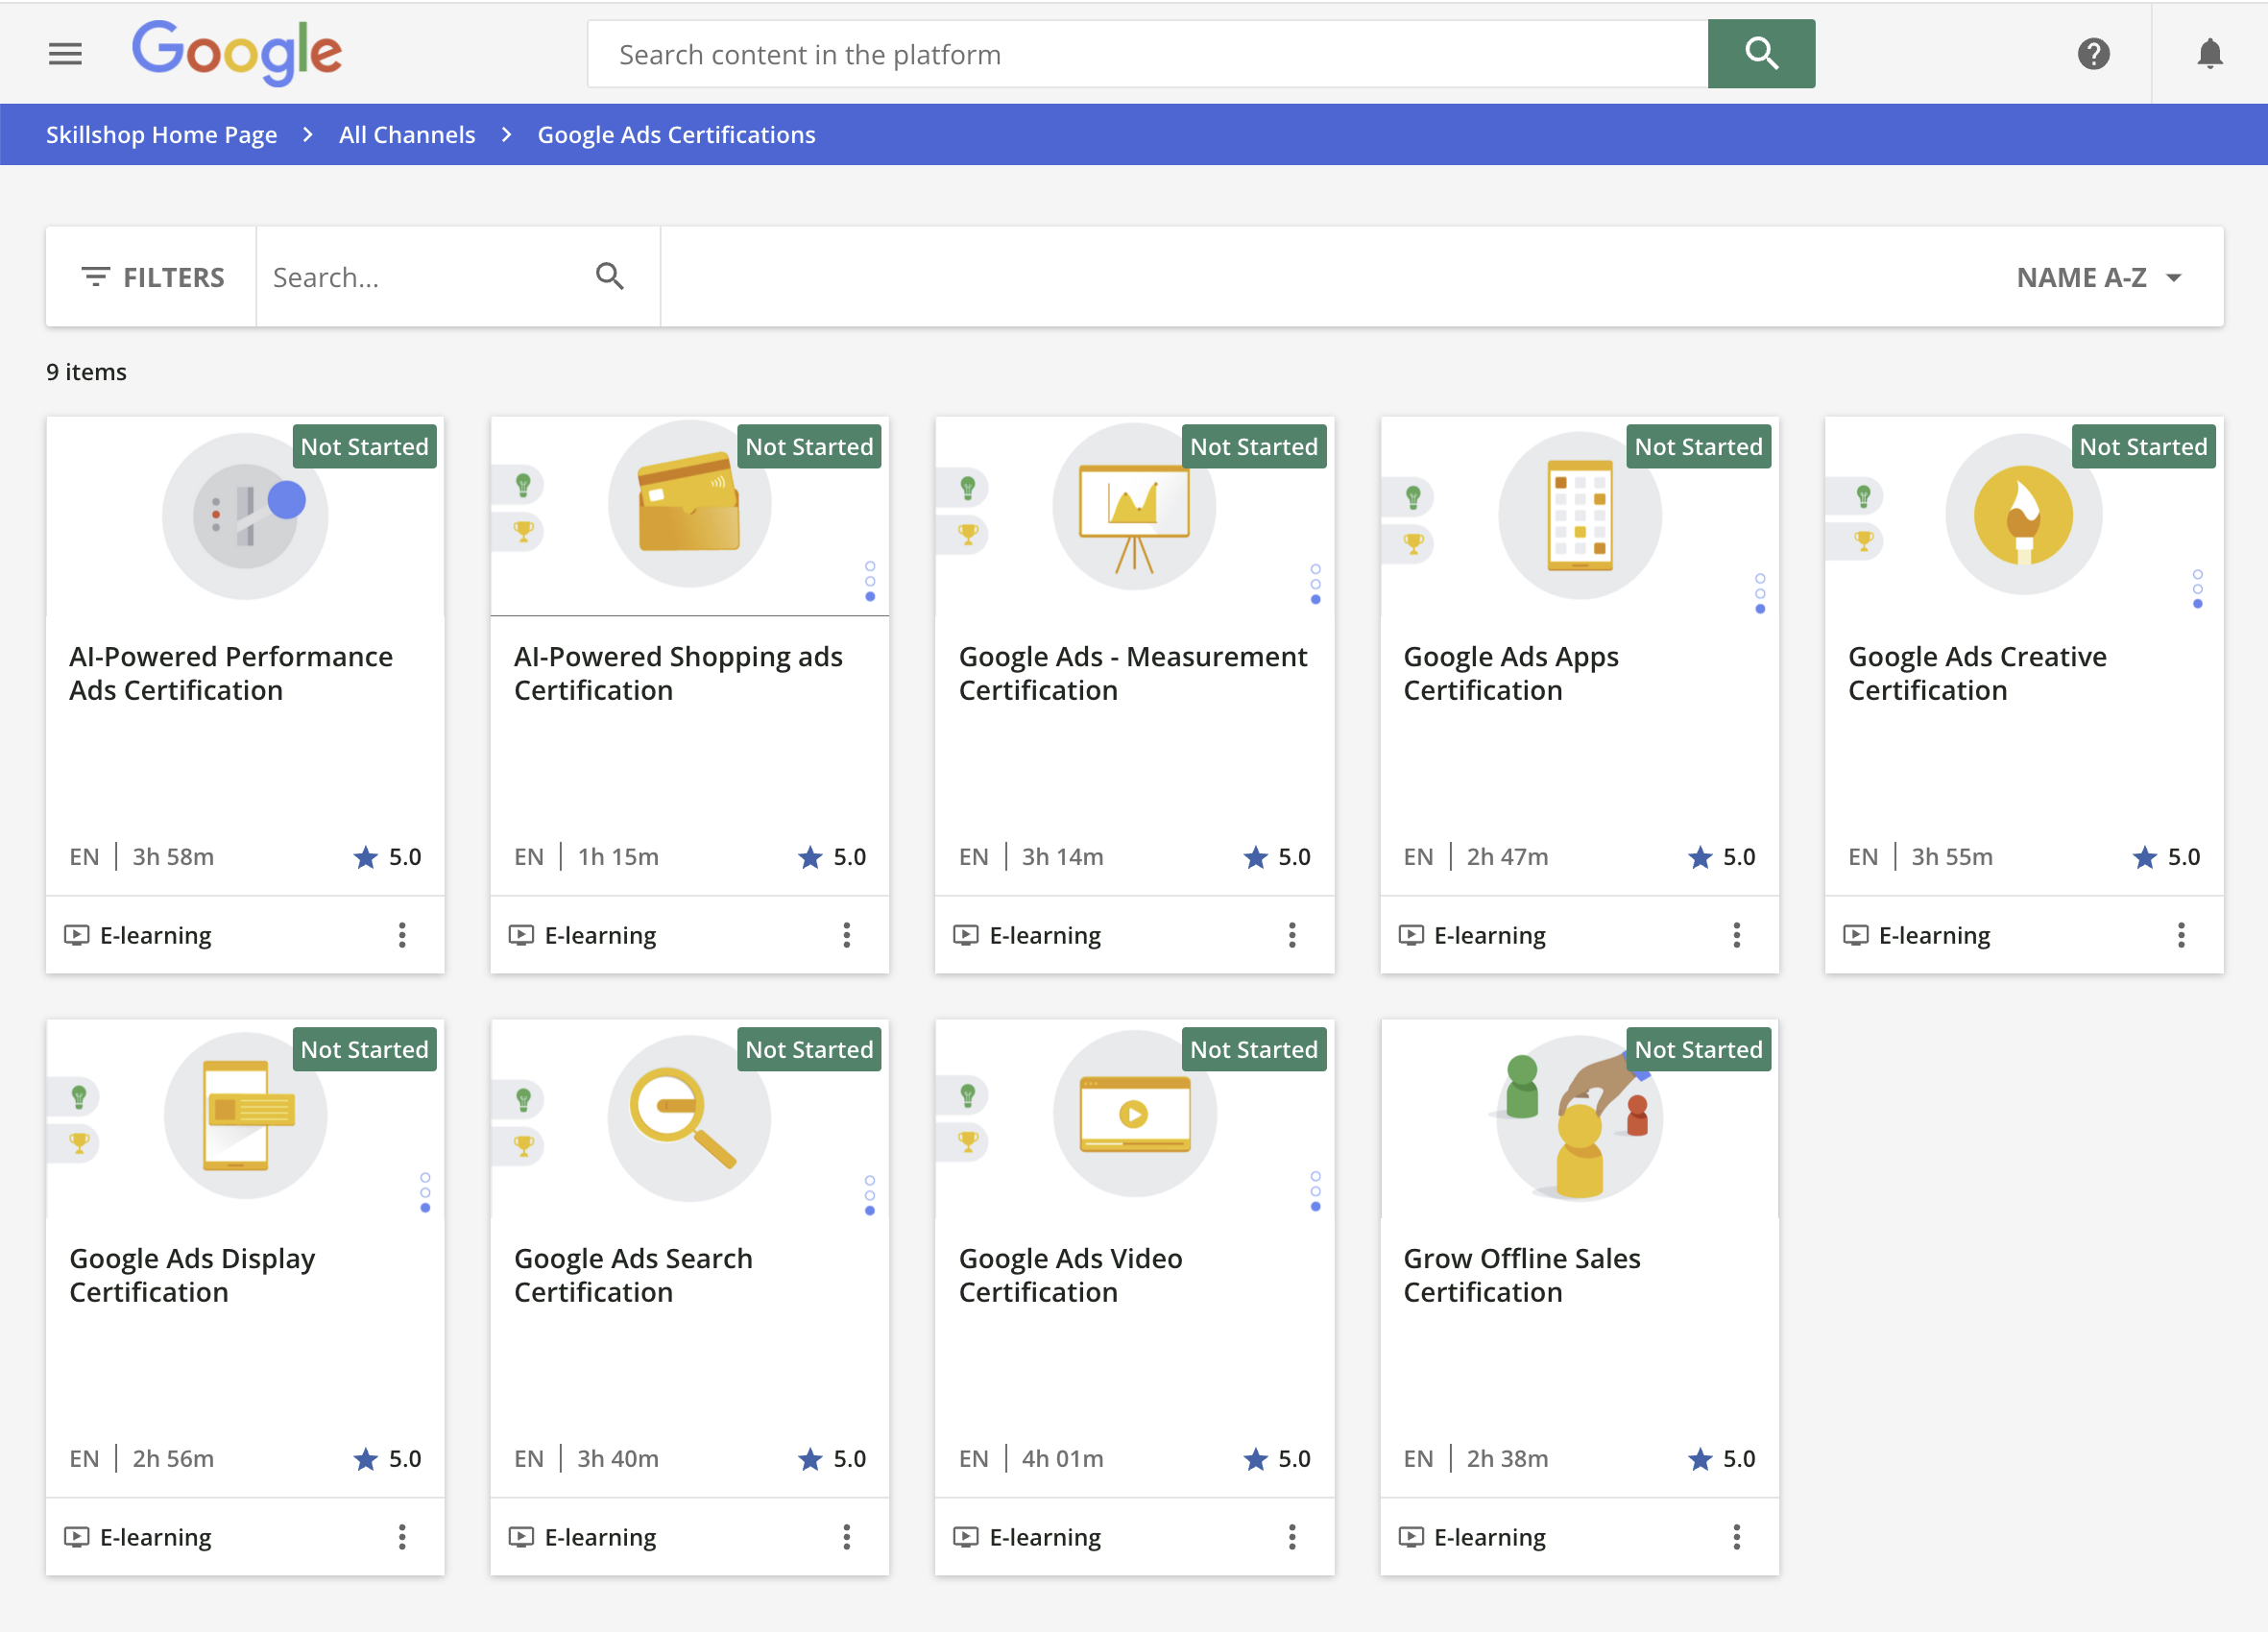Navigate to All Channels breadcrumb
2268x1632 pixels.
coord(406,134)
